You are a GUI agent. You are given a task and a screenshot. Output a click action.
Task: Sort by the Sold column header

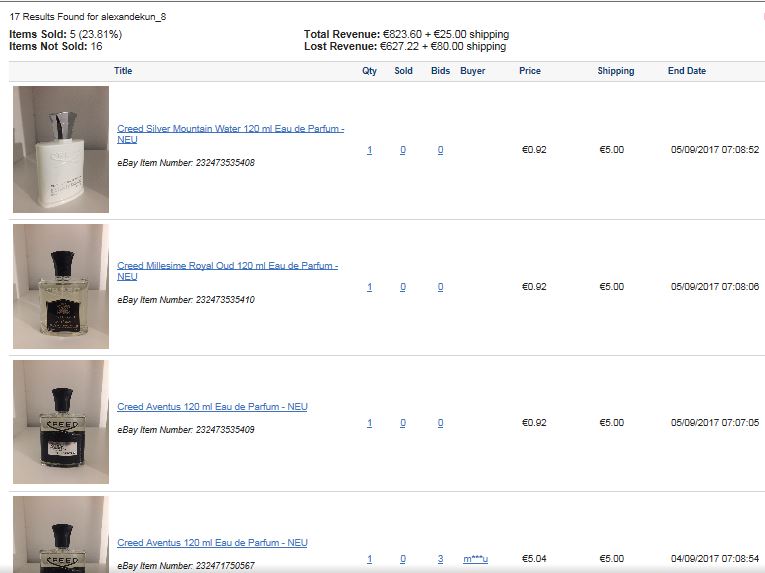(403, 71)
